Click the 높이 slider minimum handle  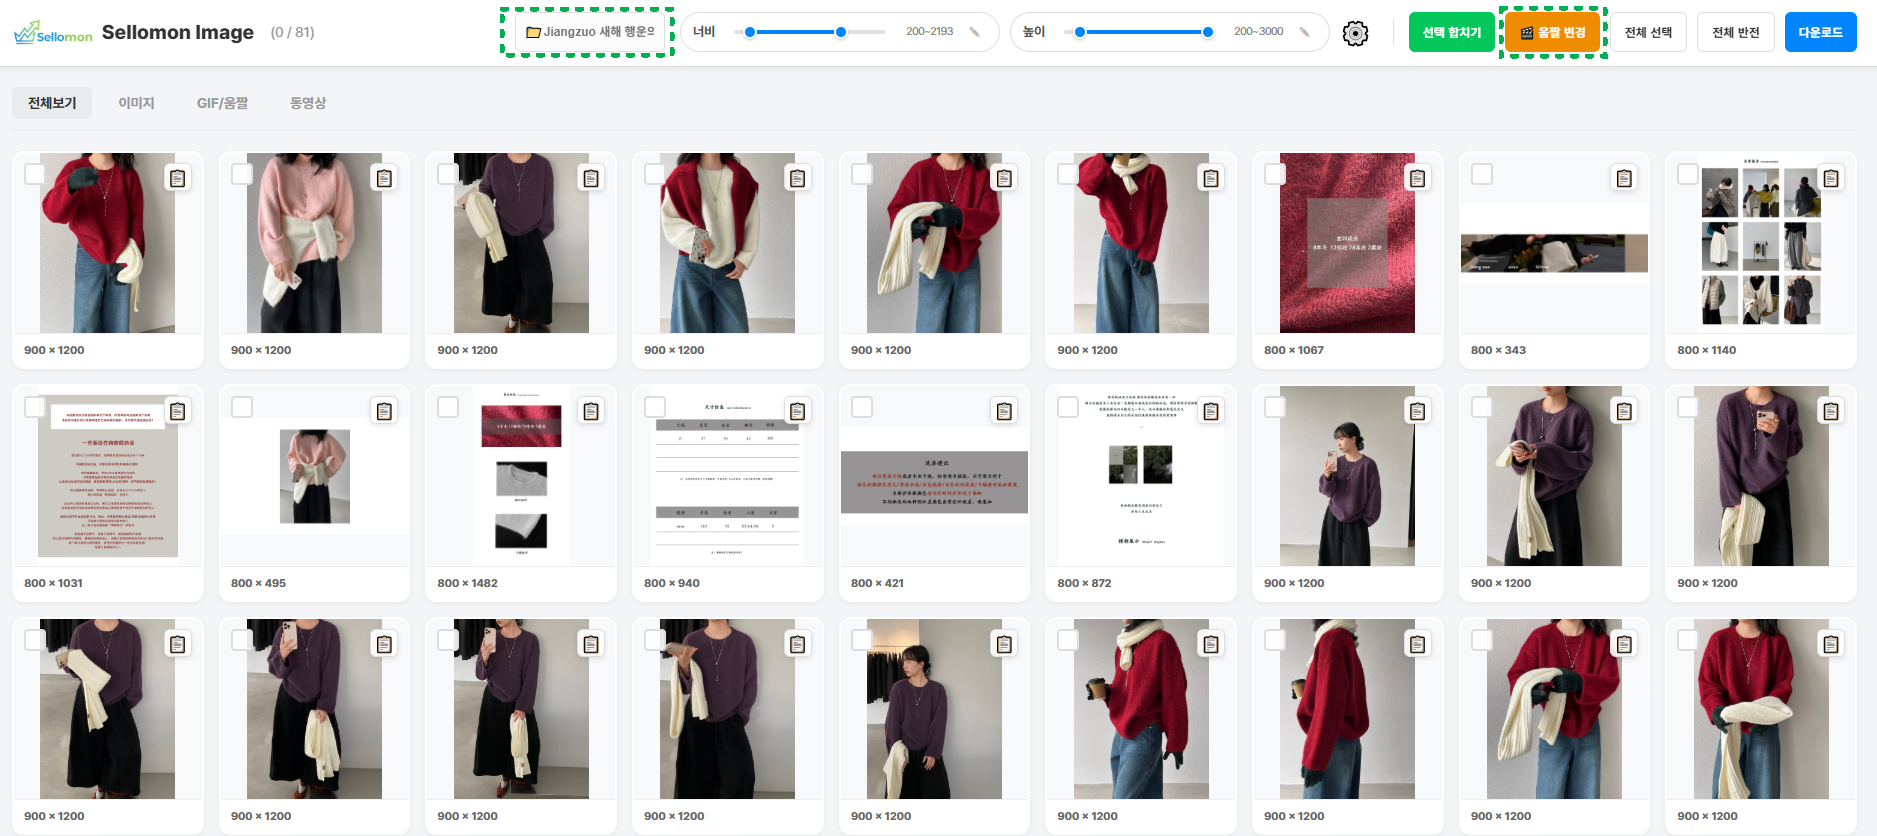point(1080,32)
